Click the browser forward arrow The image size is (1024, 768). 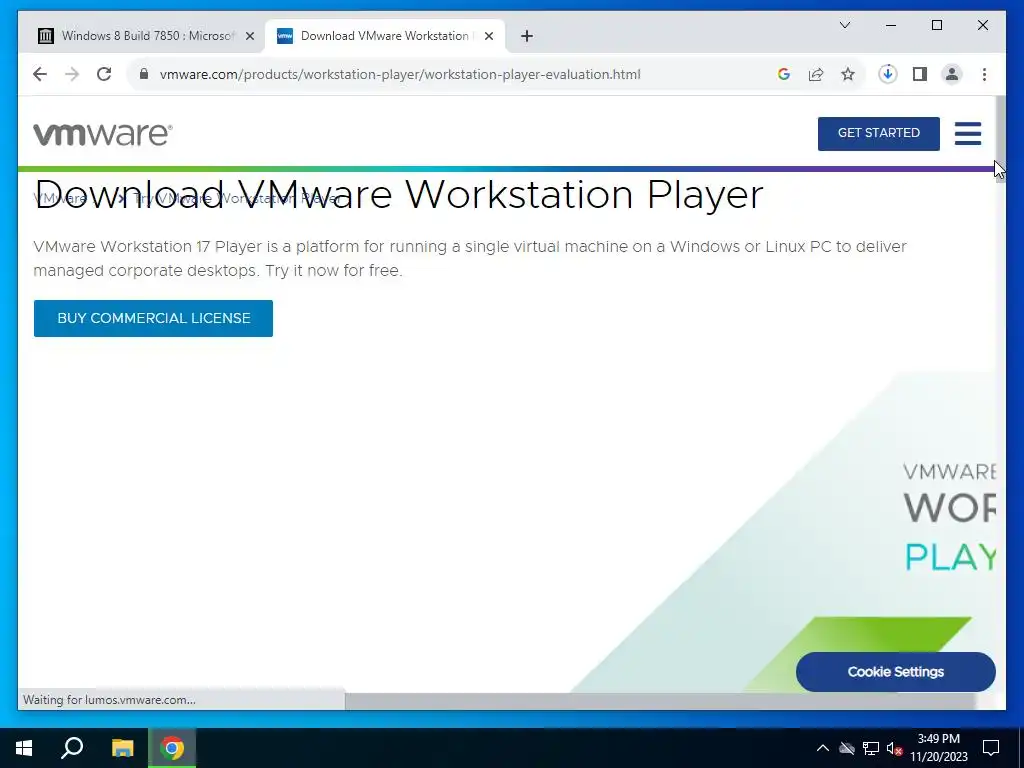pyautogui.click(x=72, y=74)
